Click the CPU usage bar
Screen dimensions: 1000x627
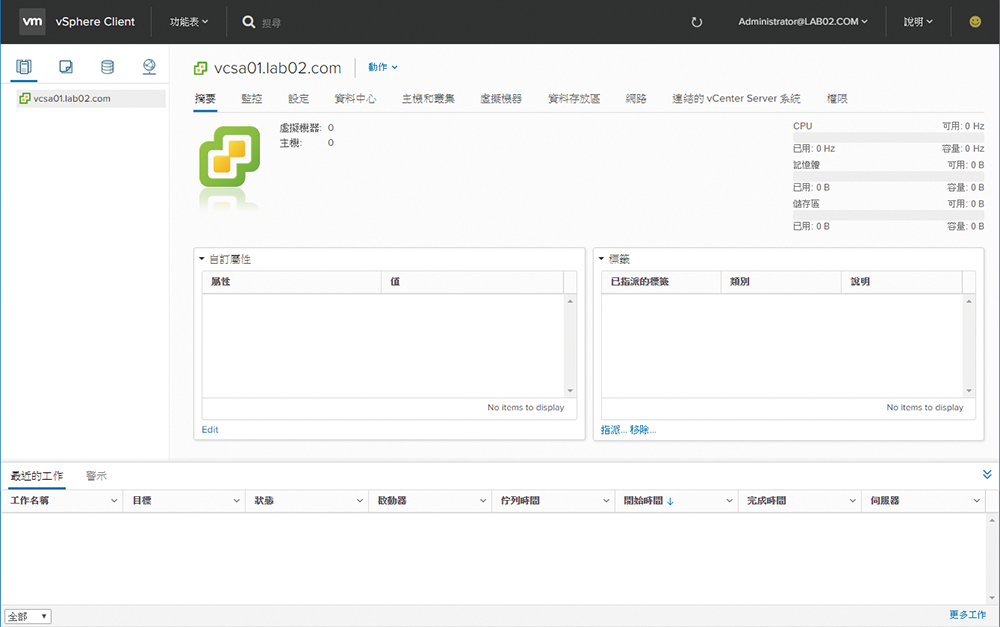pyautogui.click(x=888, y=137)
